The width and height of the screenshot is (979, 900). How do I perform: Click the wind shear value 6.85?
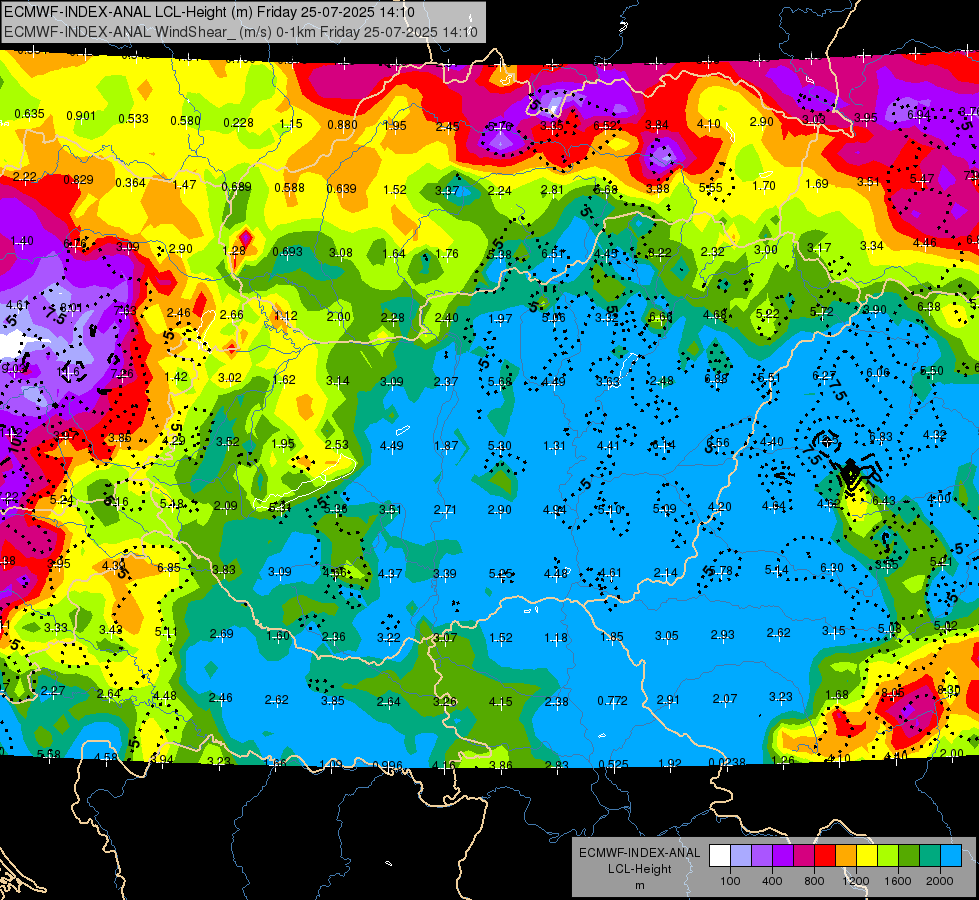pyautogui.click(x=169, y=568)
